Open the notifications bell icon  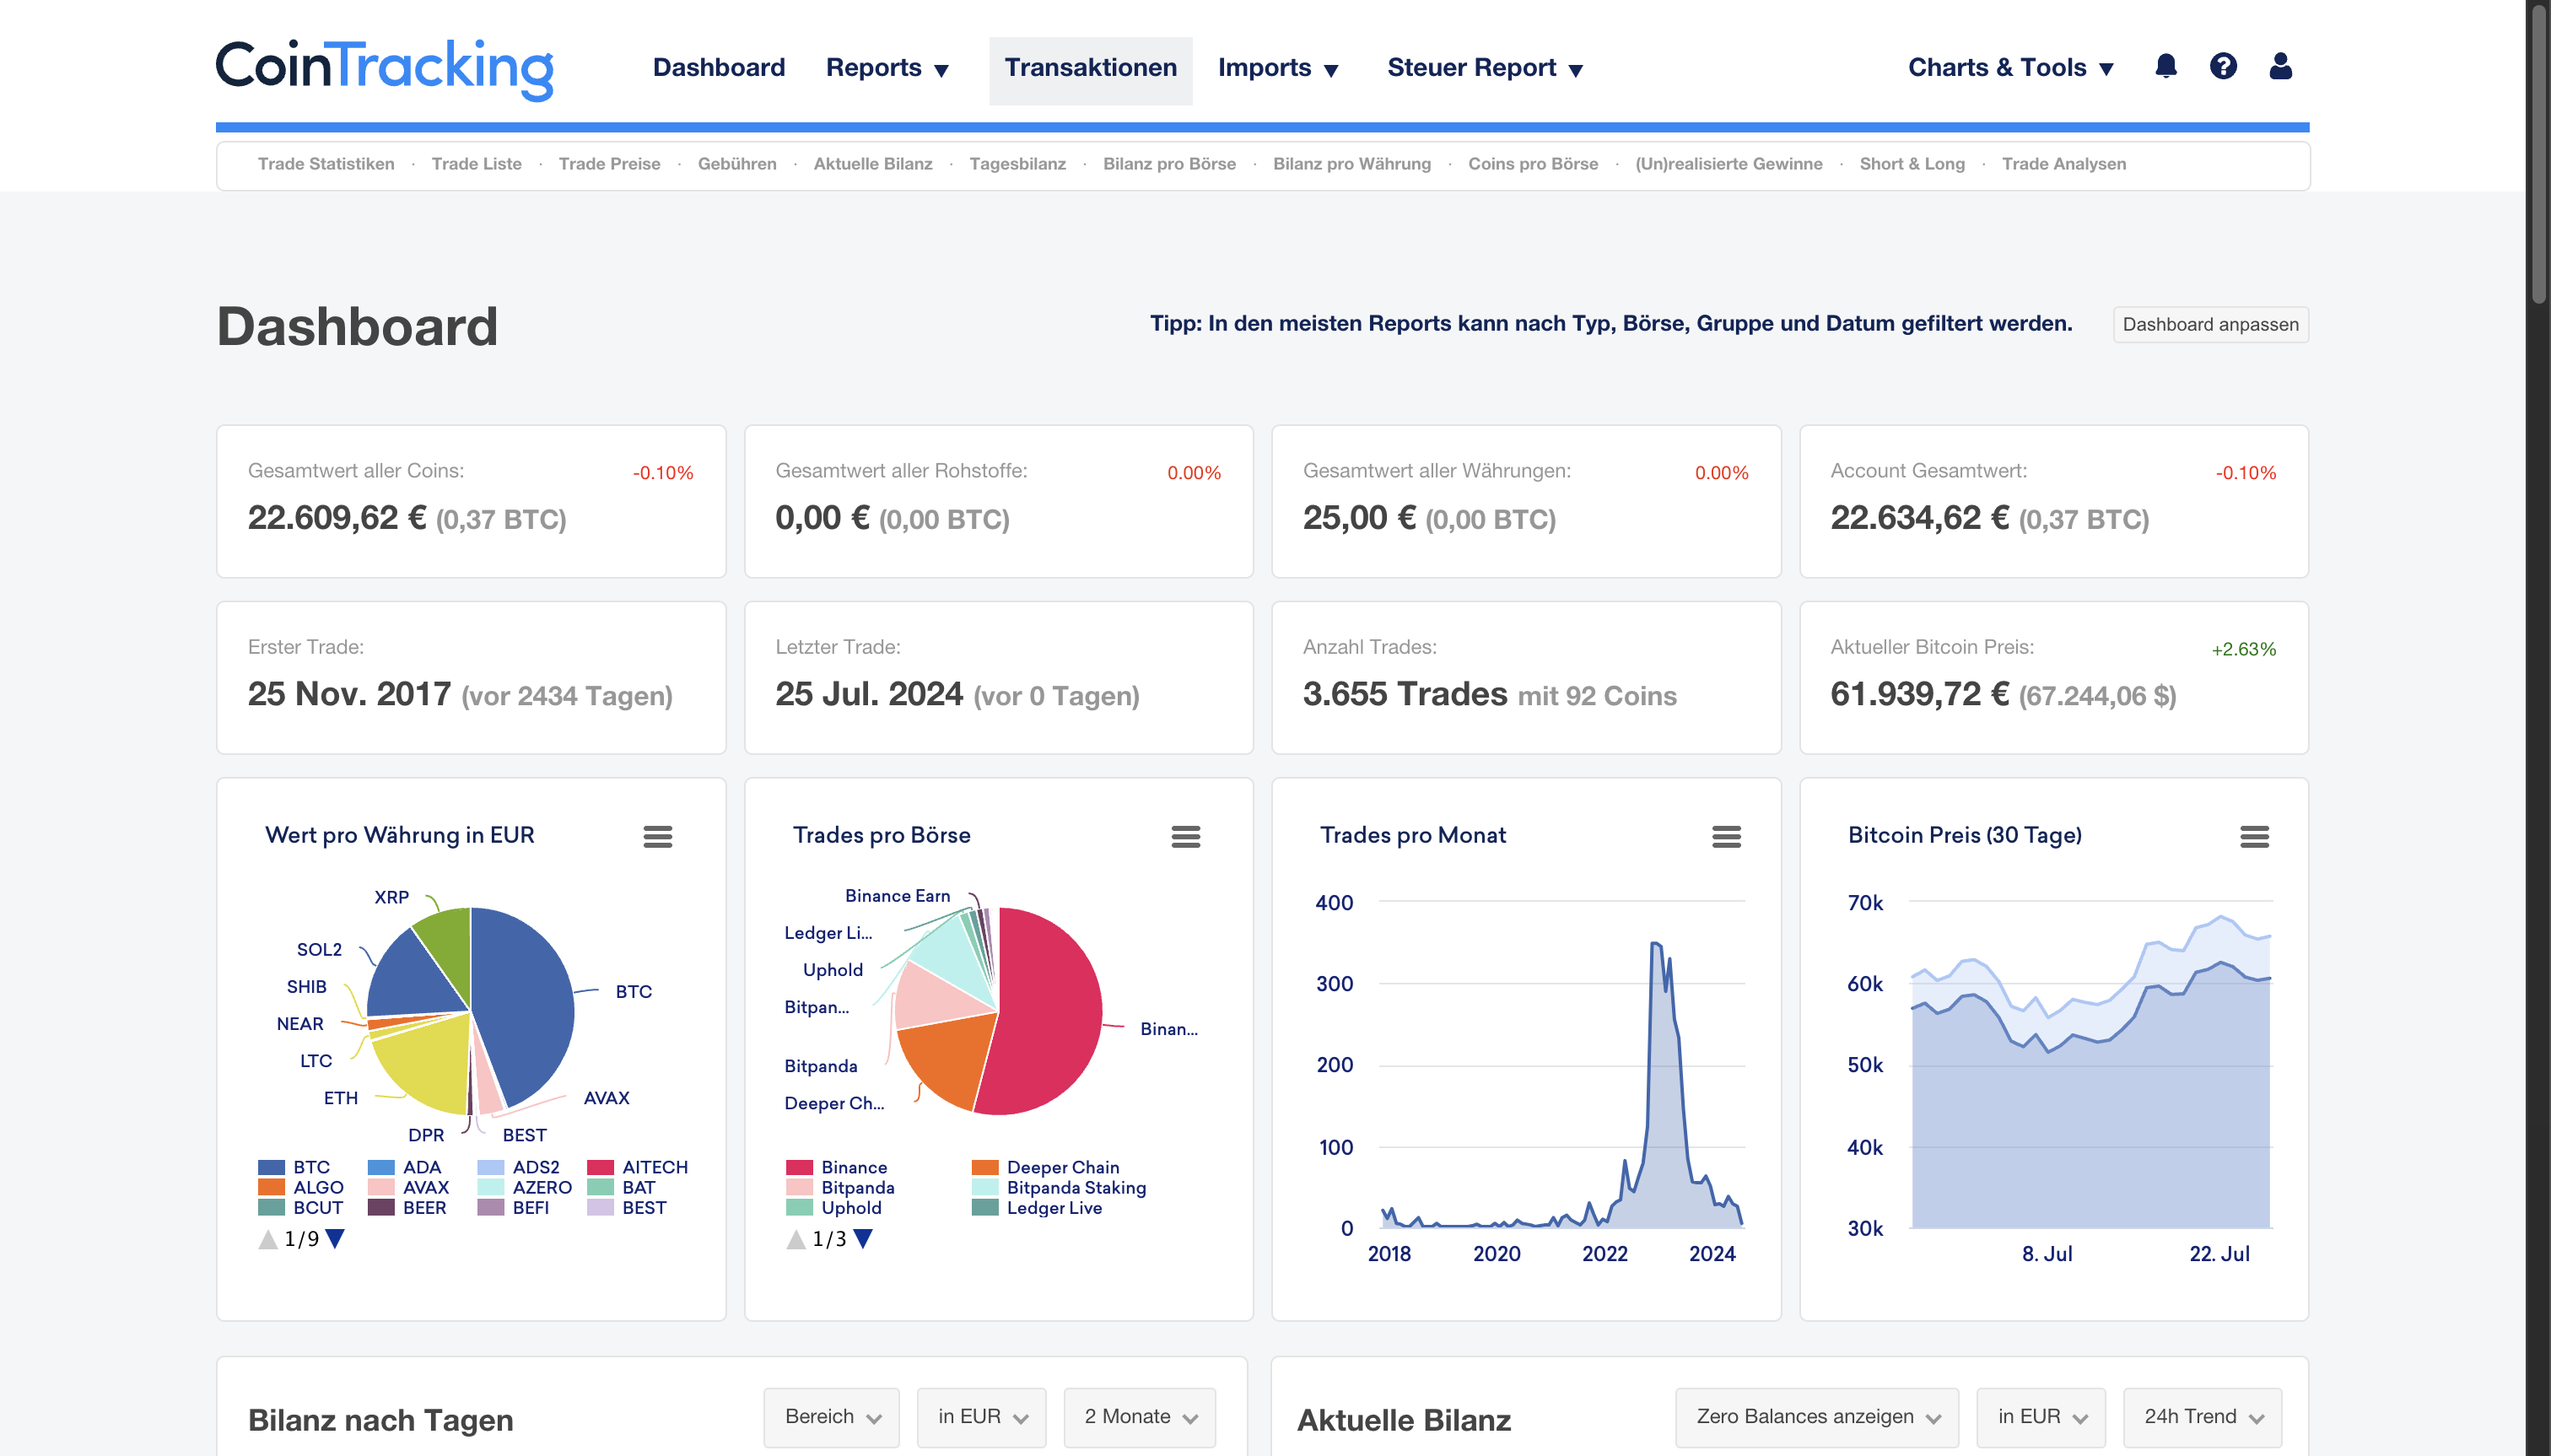point(2165,67)
